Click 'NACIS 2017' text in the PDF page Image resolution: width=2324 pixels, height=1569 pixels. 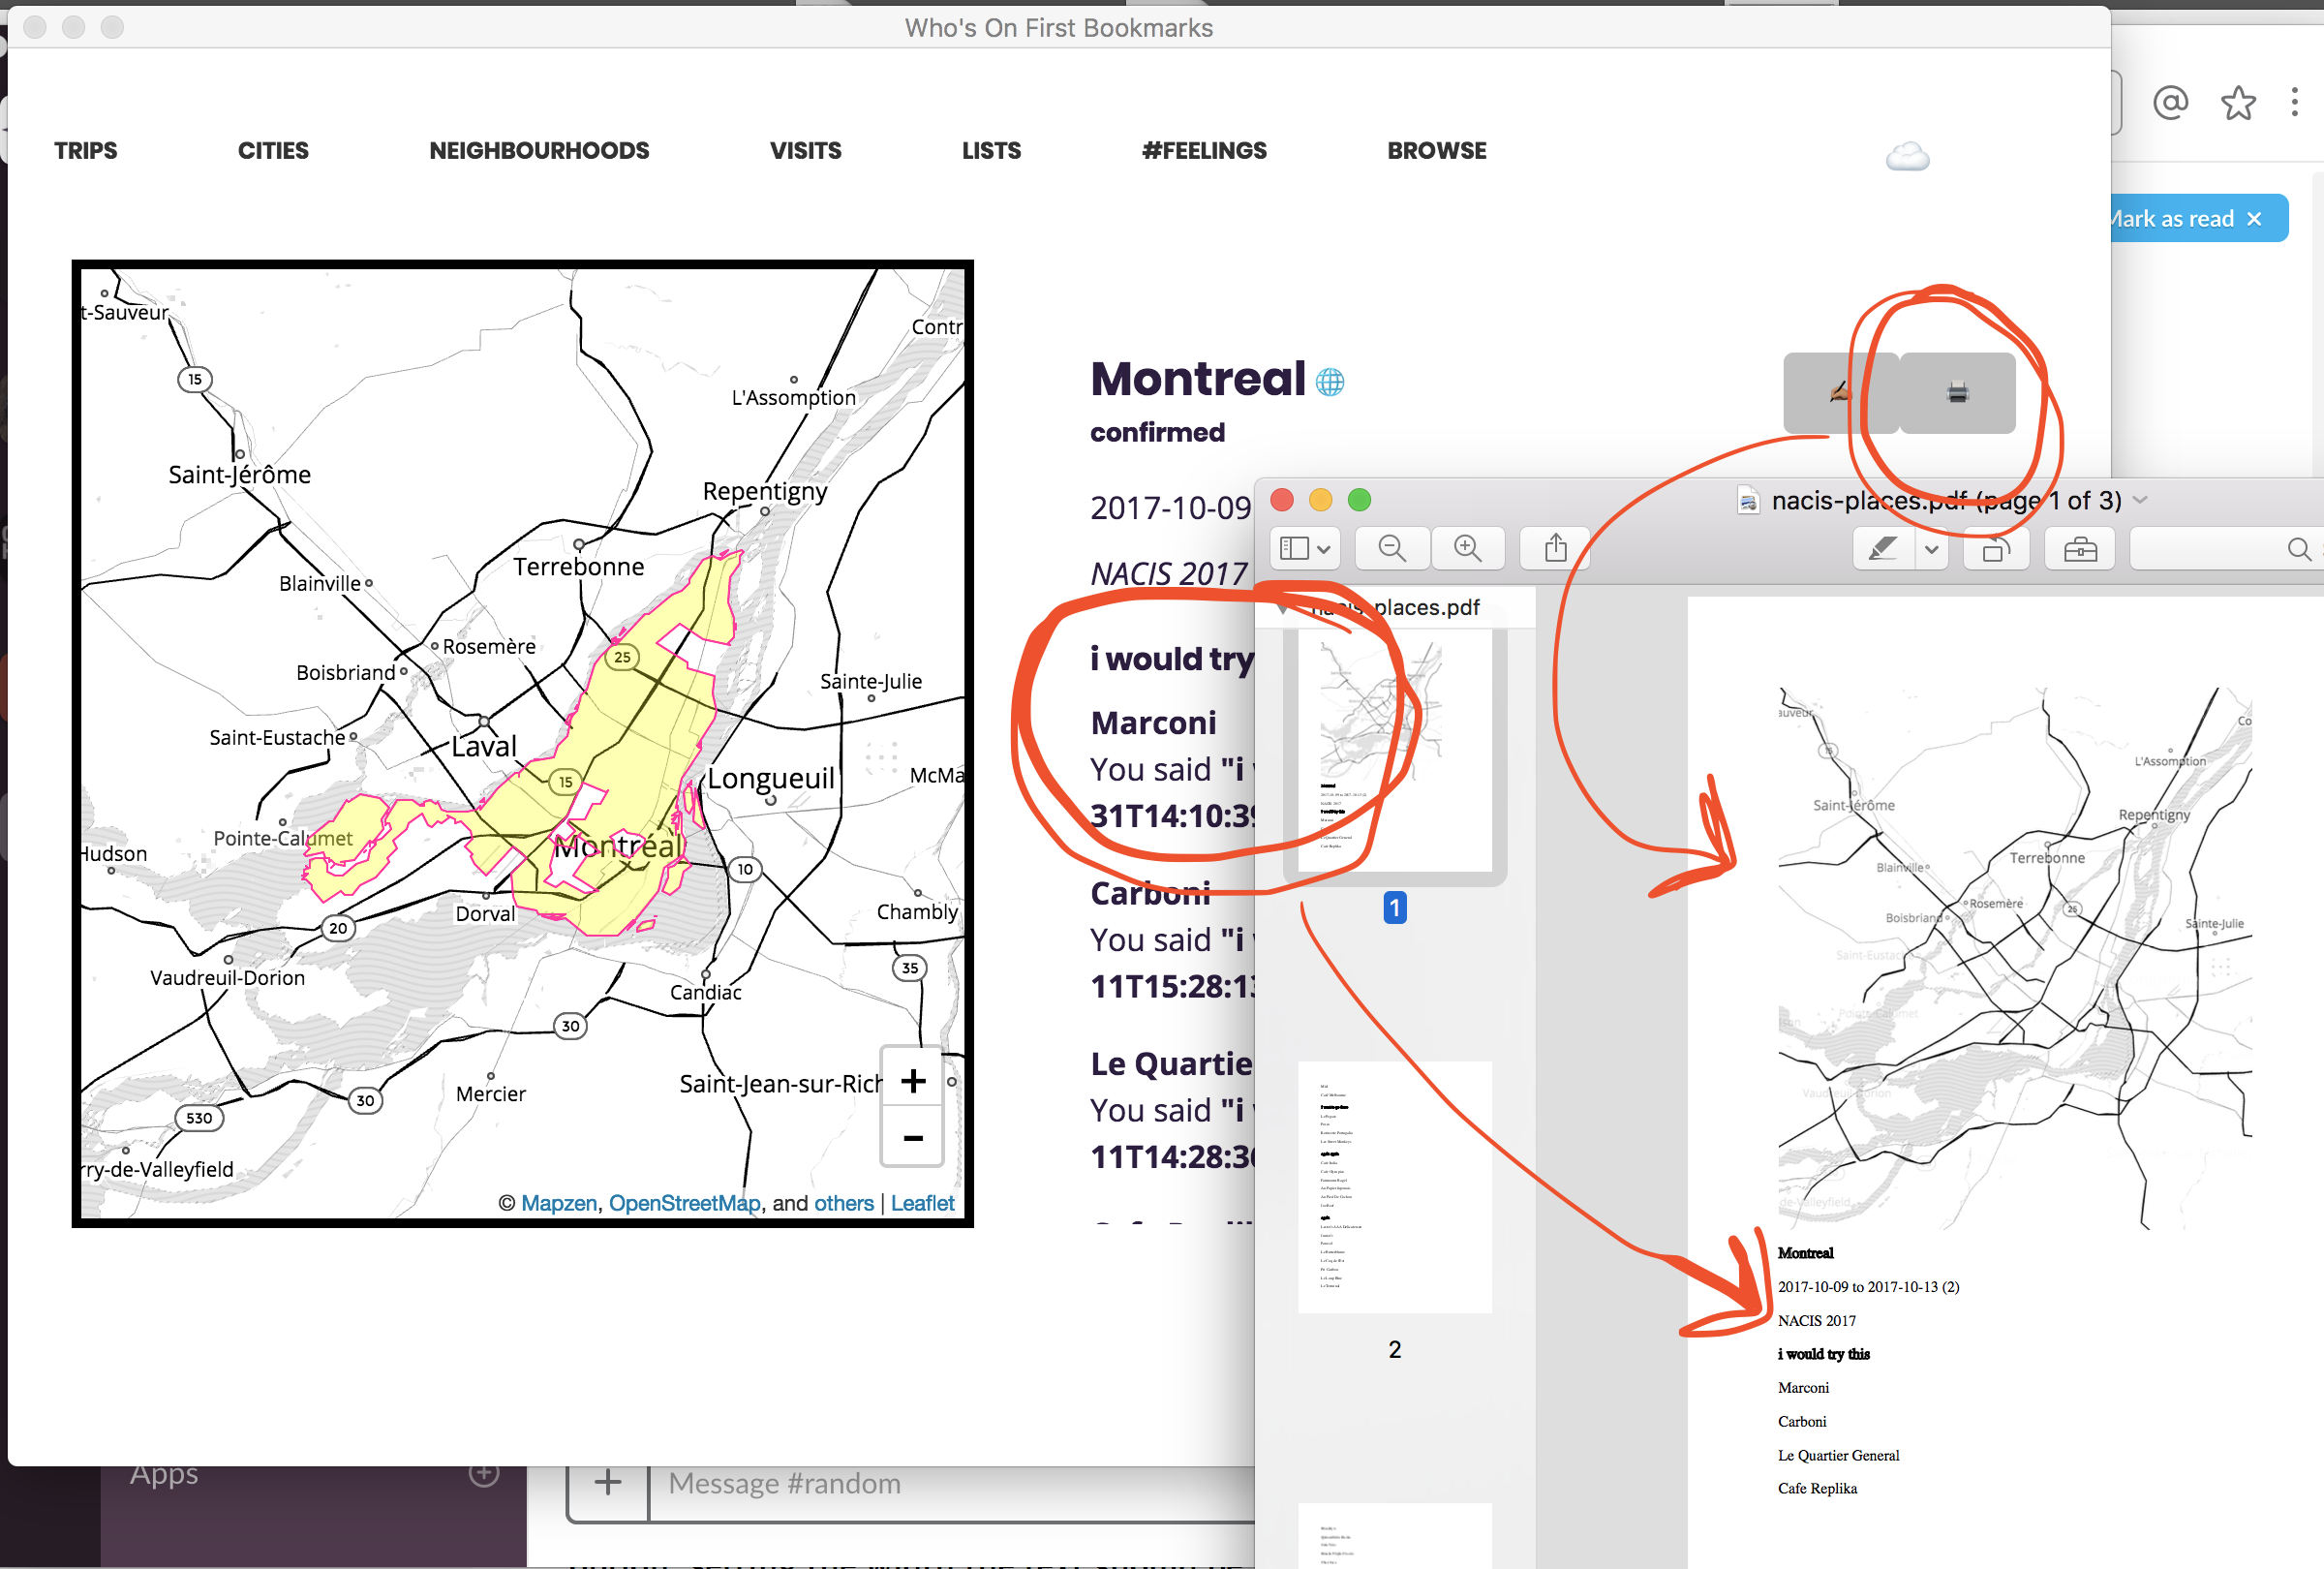pyautogui.click(x=1816, y=1320)
